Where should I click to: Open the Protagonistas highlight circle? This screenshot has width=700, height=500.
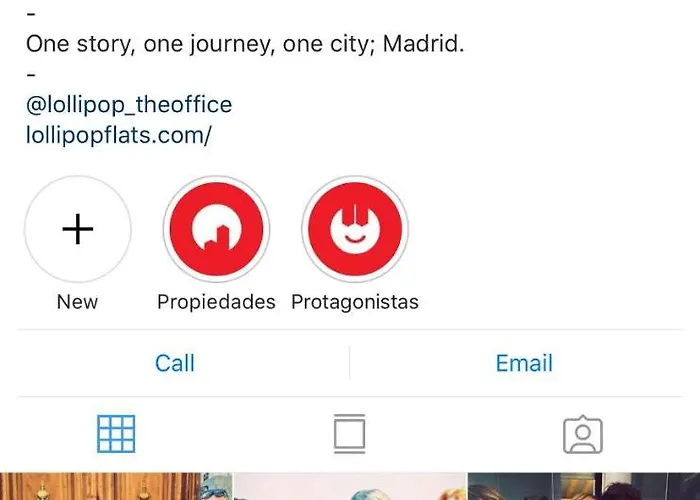pos(355,229)
